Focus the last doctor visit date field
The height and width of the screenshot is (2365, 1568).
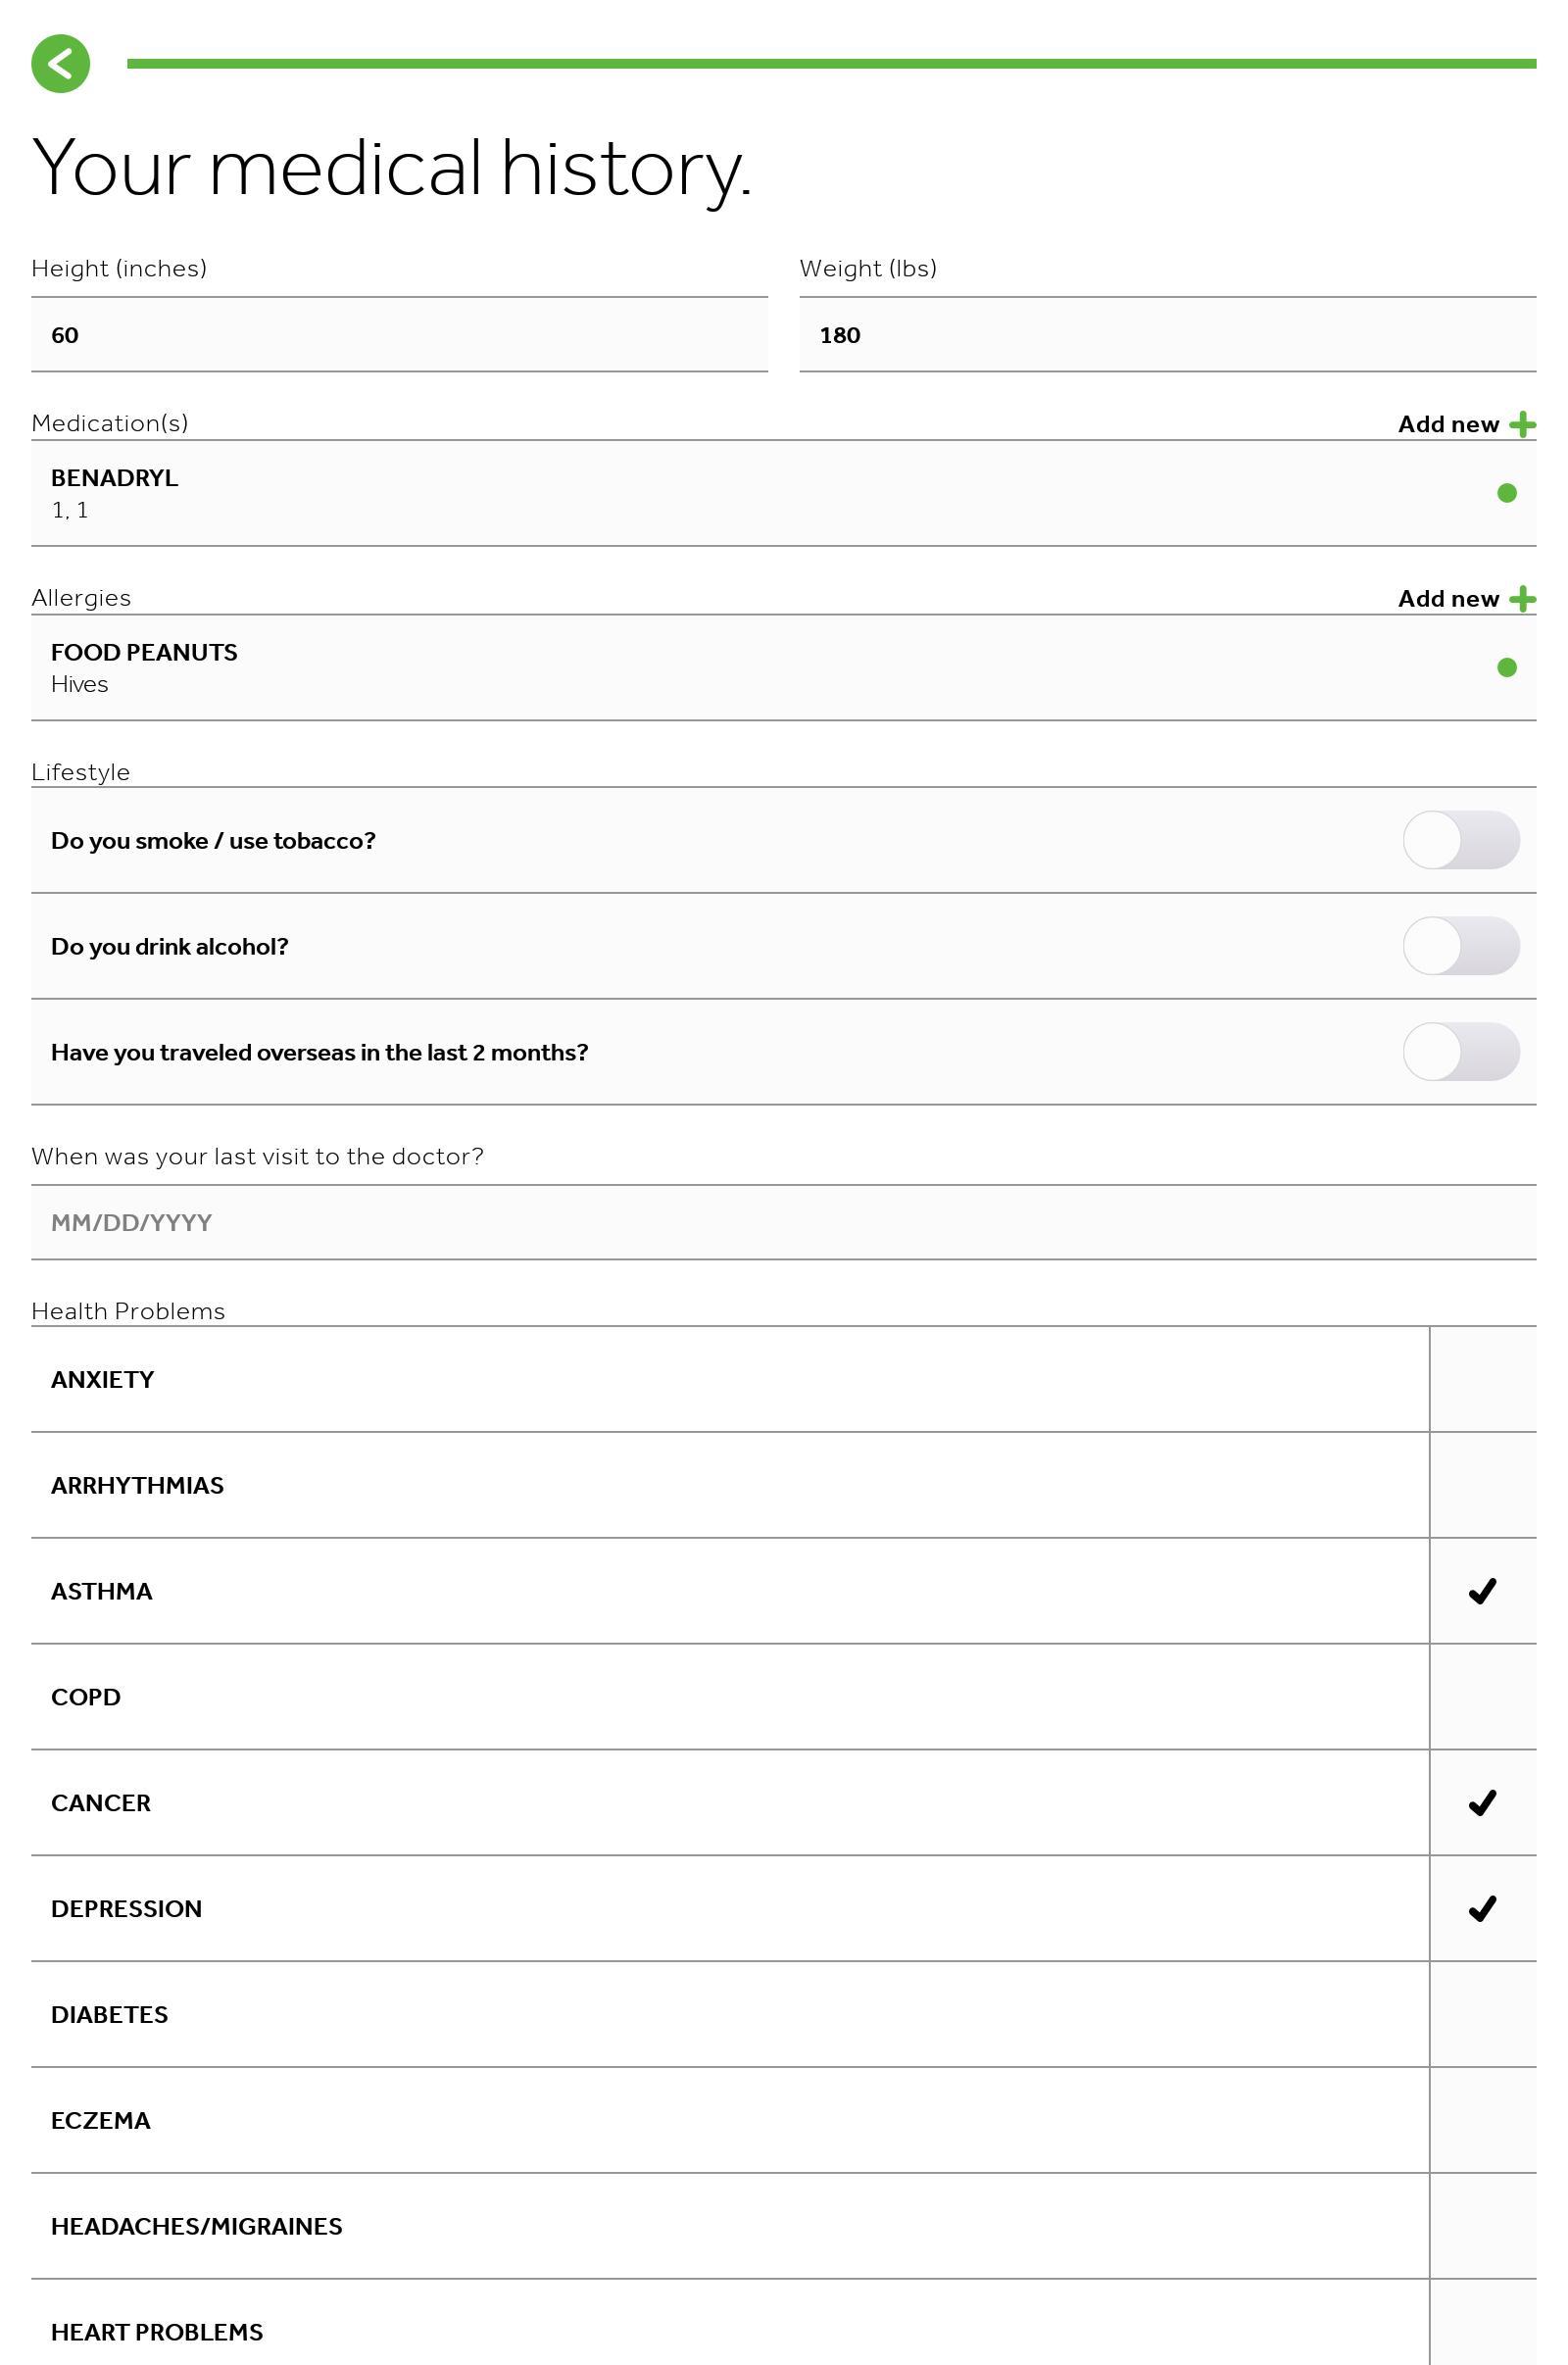[x=783, y=1222]
